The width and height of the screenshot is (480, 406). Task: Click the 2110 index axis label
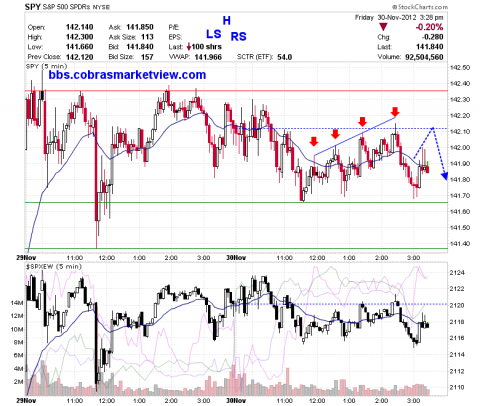[457, 387]
